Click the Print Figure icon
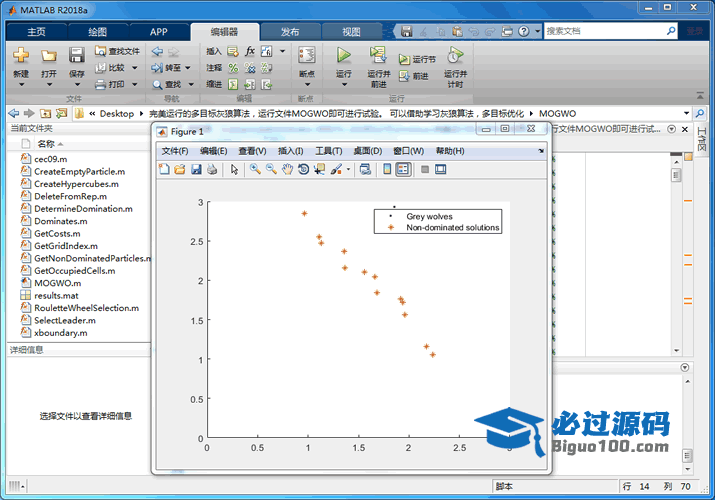The height and width of the screenshot is (500, 715). tap(211, 169)
